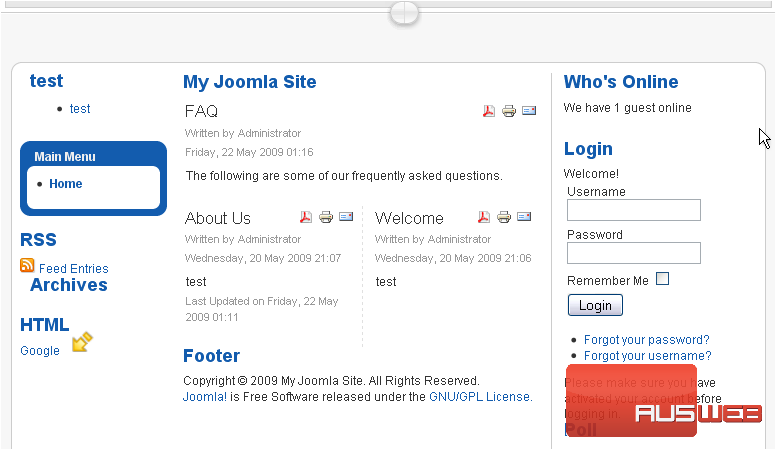Follow the GNU/GPL License link

coord(479,397)
